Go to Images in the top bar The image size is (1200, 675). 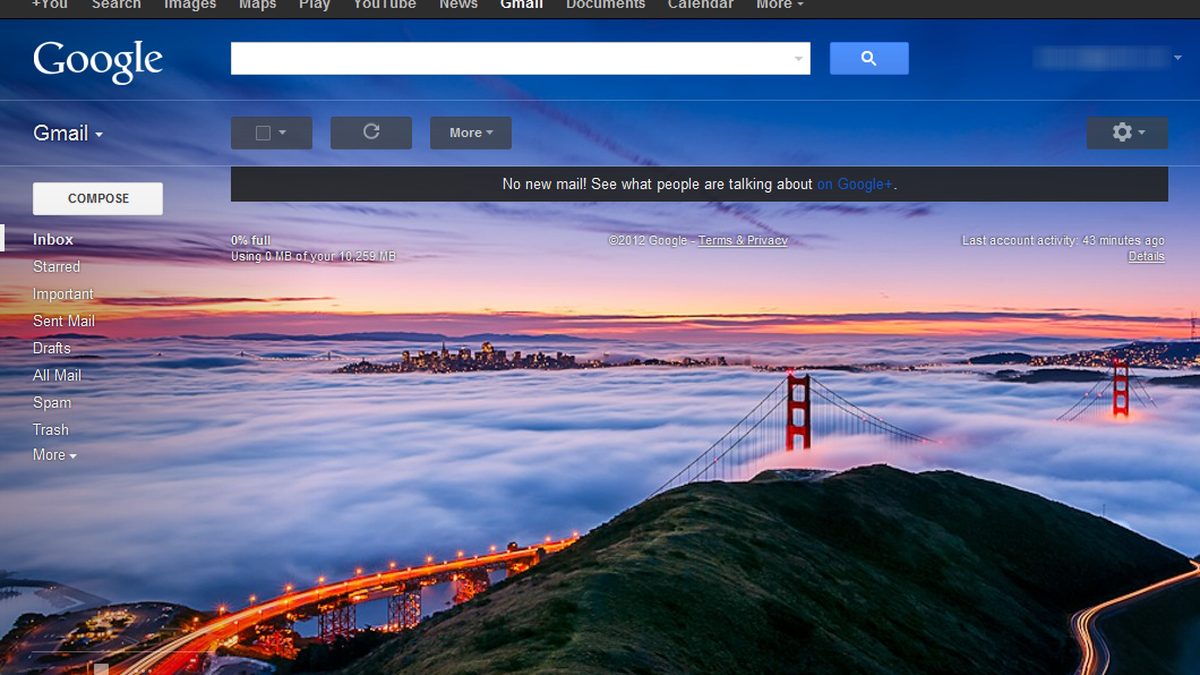190,5
